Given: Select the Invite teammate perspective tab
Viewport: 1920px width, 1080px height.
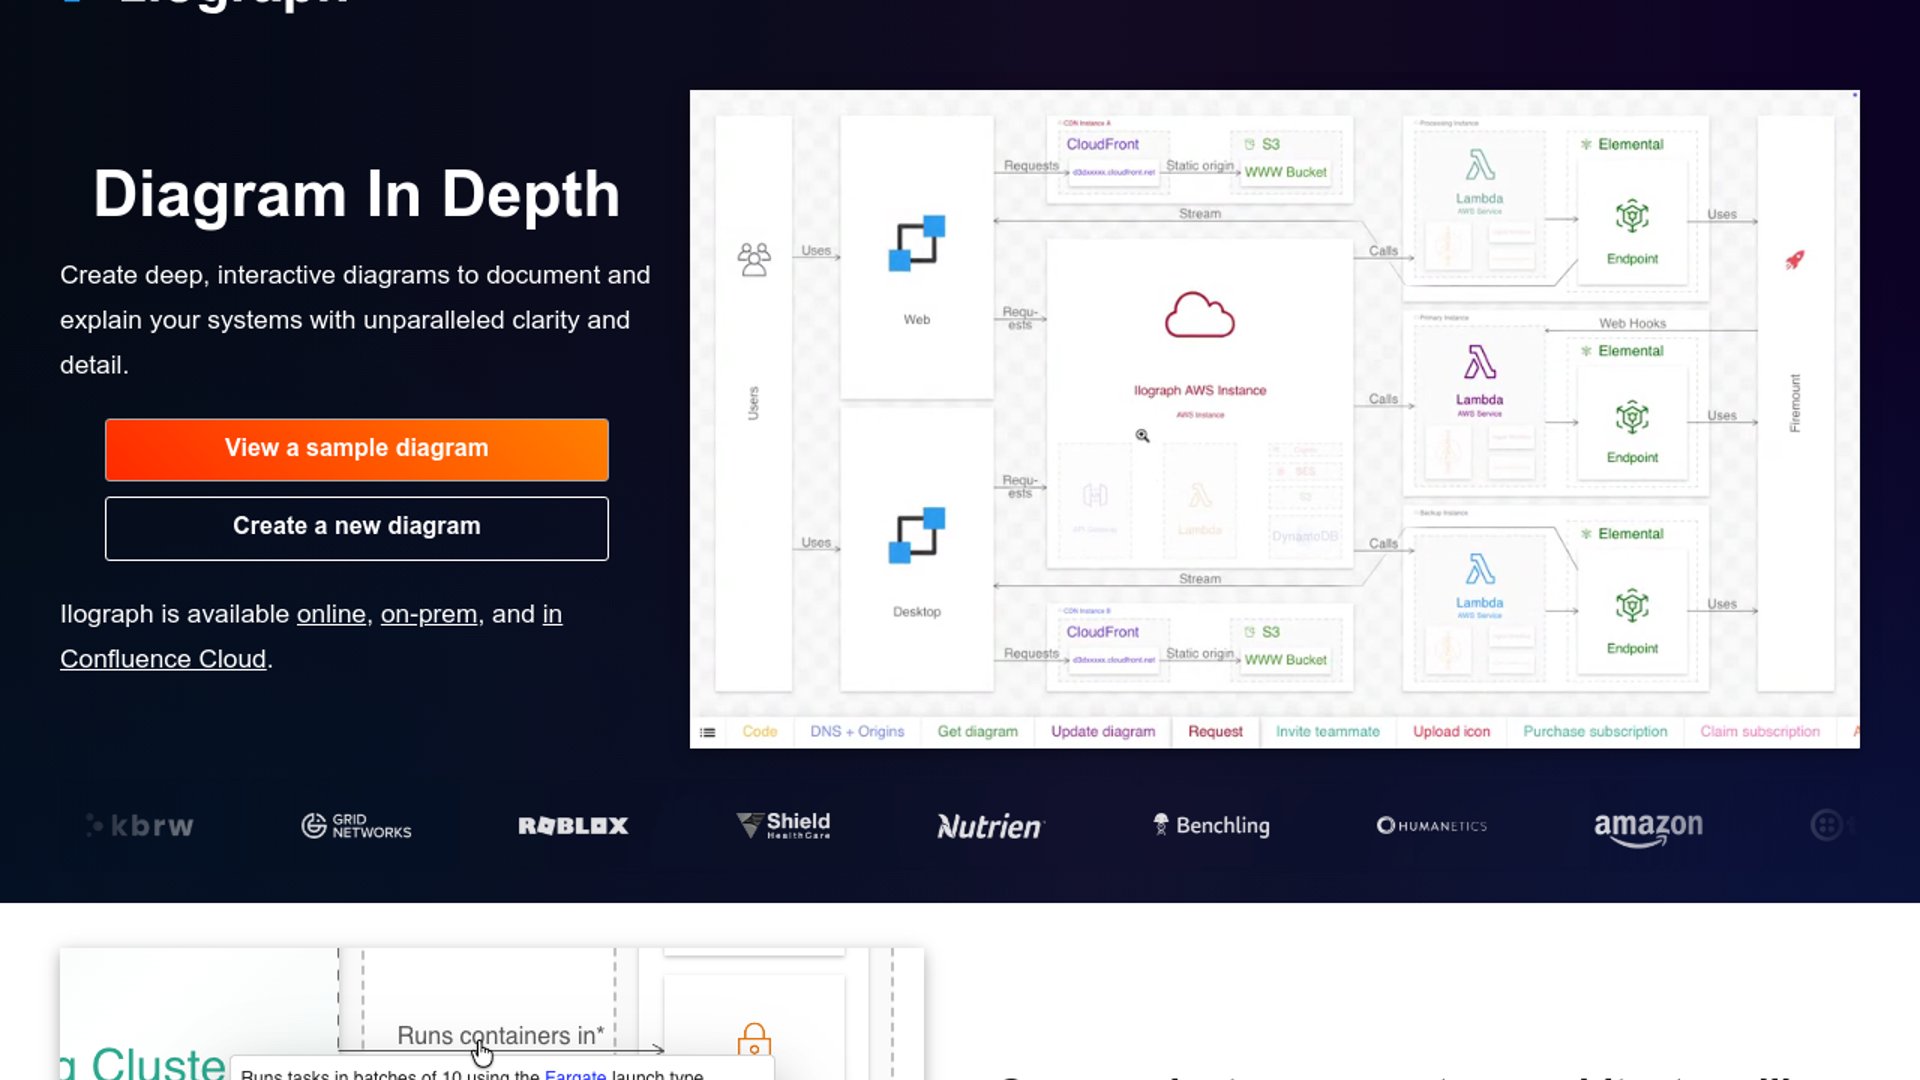Looking at the screenshot, I should tap(1327, 732).
